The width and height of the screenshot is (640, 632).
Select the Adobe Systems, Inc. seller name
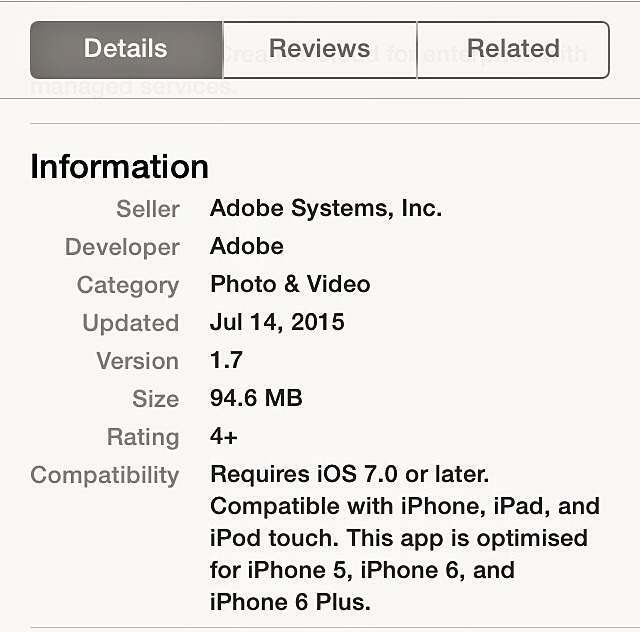pyautogui.click(x=326, y=209)
